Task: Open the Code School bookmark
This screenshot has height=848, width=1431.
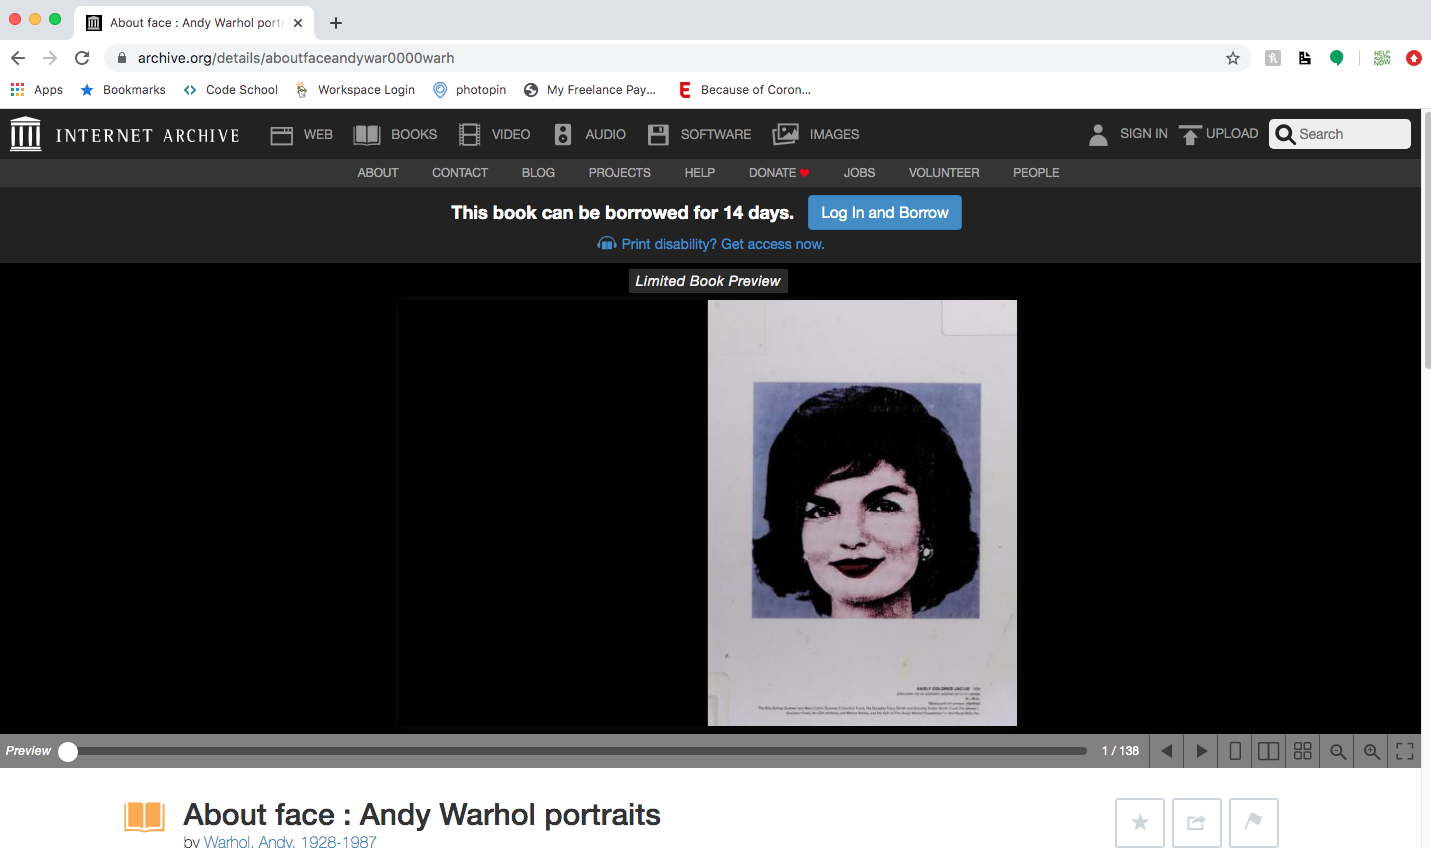Action: pyautogui.click(x=231, y=90)
